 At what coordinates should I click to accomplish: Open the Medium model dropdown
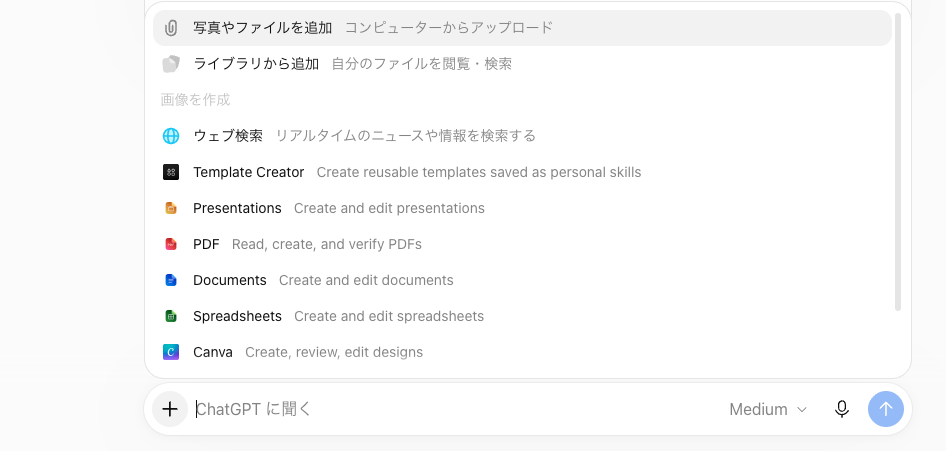(768, 409)
